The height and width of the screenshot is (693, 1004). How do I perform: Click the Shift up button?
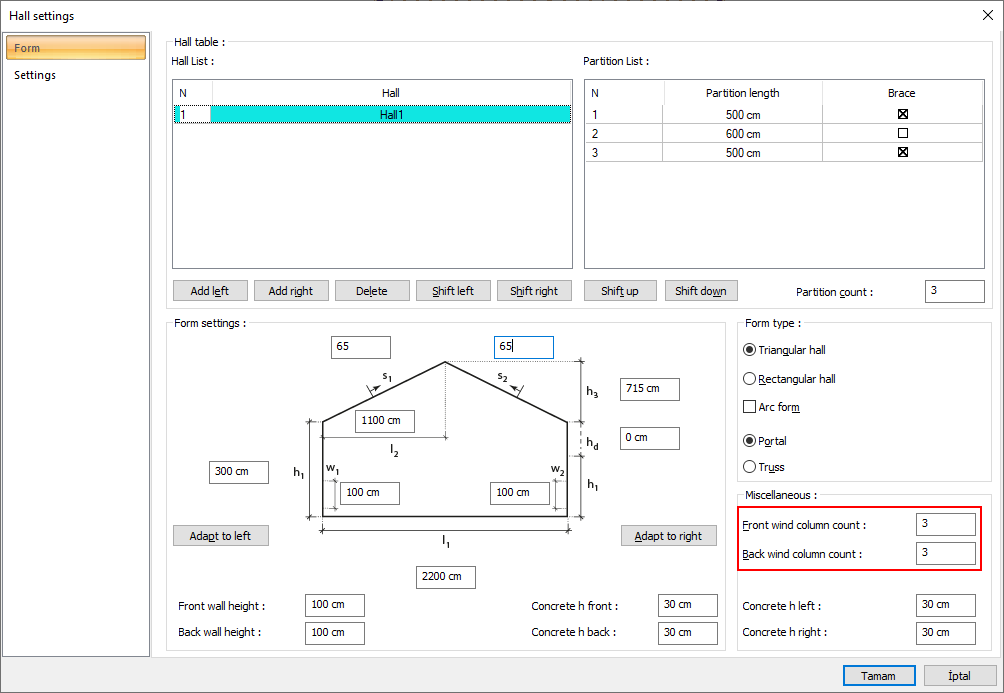[x=620, y=290]
